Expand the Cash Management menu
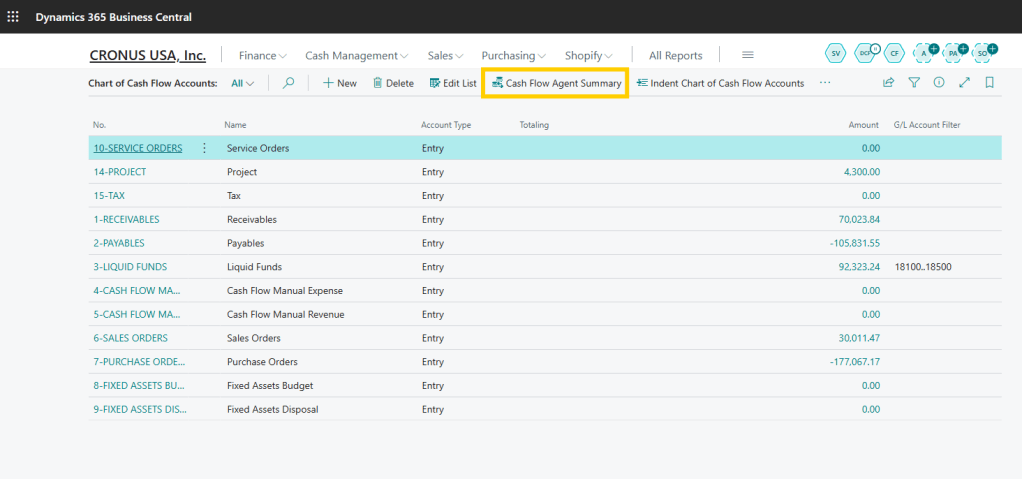 356,55
